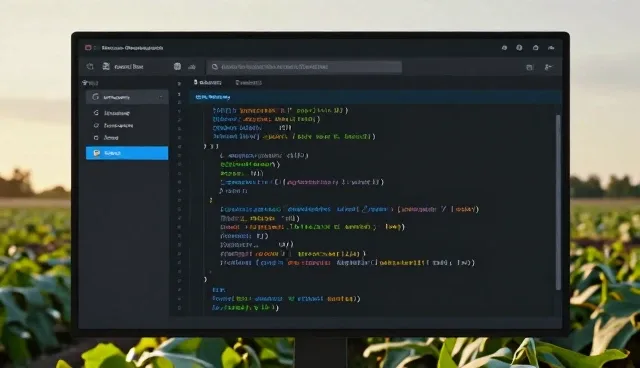The width and height of the screenshot is (640, 368).
Task: Click the person-with-dash icon in the toolbar
Action: 549,67
